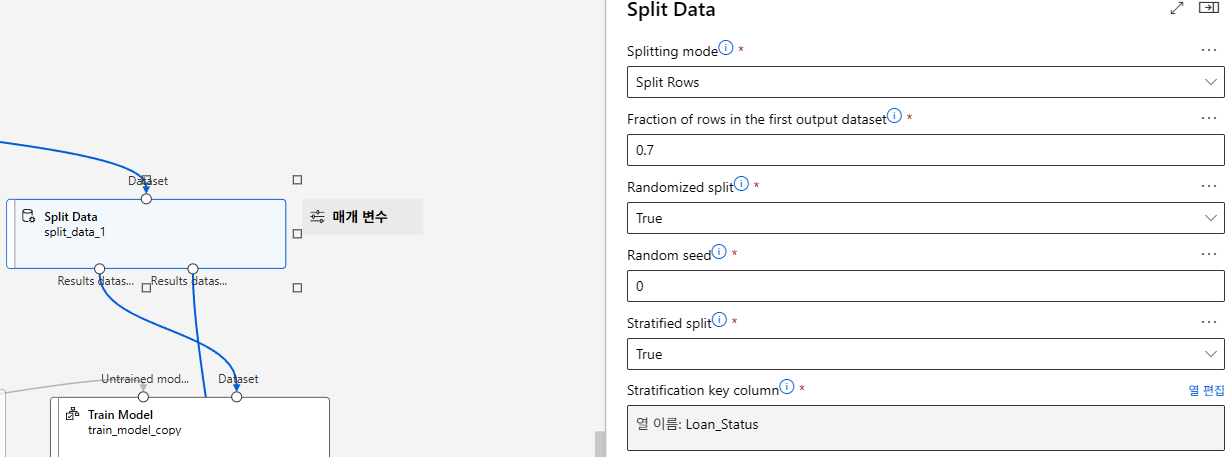Click the Fraction of rows input field

(925, 150)
